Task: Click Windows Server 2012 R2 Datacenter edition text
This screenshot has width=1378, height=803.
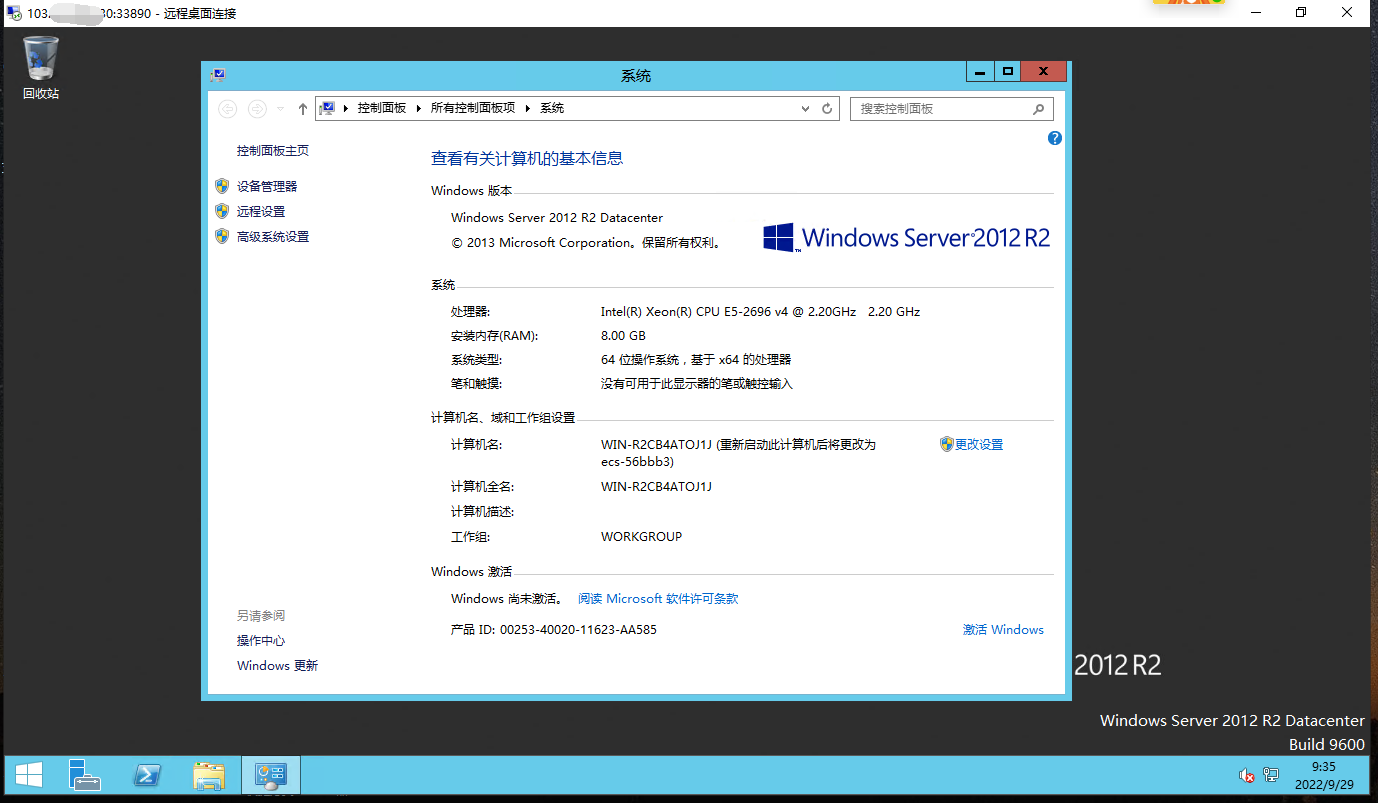Action: [557, 218]
